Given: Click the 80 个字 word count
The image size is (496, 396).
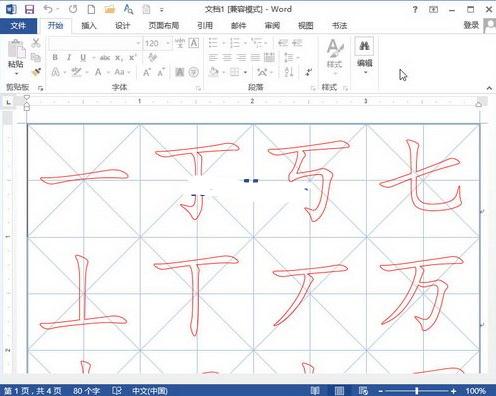Looking at the screenshot, I should (x=86, y=391).
